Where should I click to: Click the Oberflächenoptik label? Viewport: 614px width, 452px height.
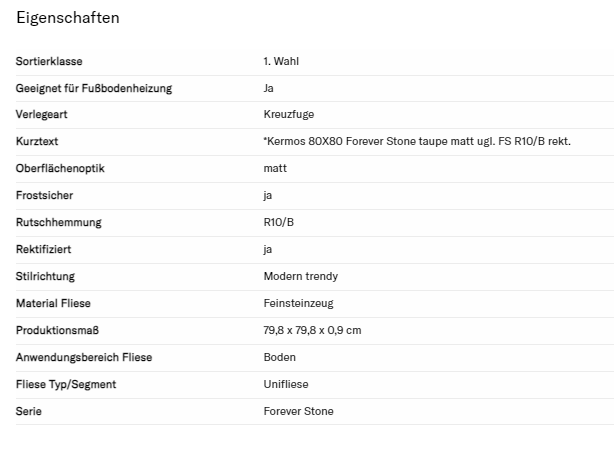(59, 169)
